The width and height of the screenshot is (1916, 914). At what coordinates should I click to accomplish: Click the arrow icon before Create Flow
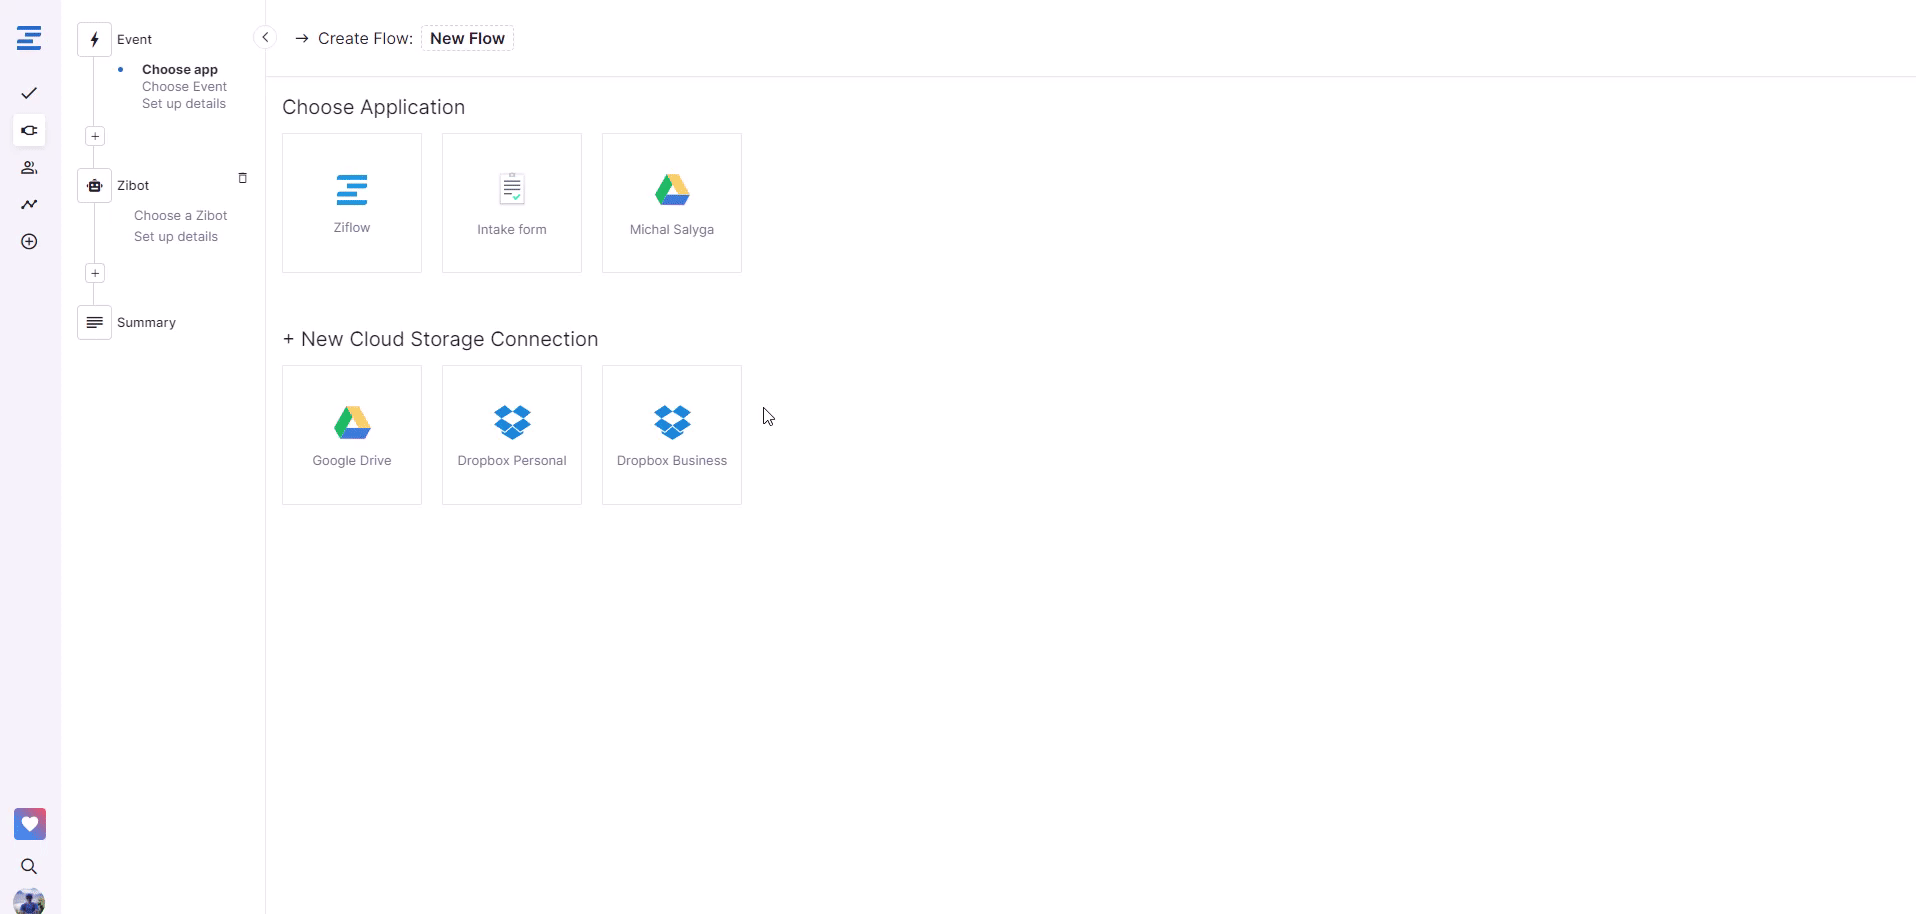302,39
